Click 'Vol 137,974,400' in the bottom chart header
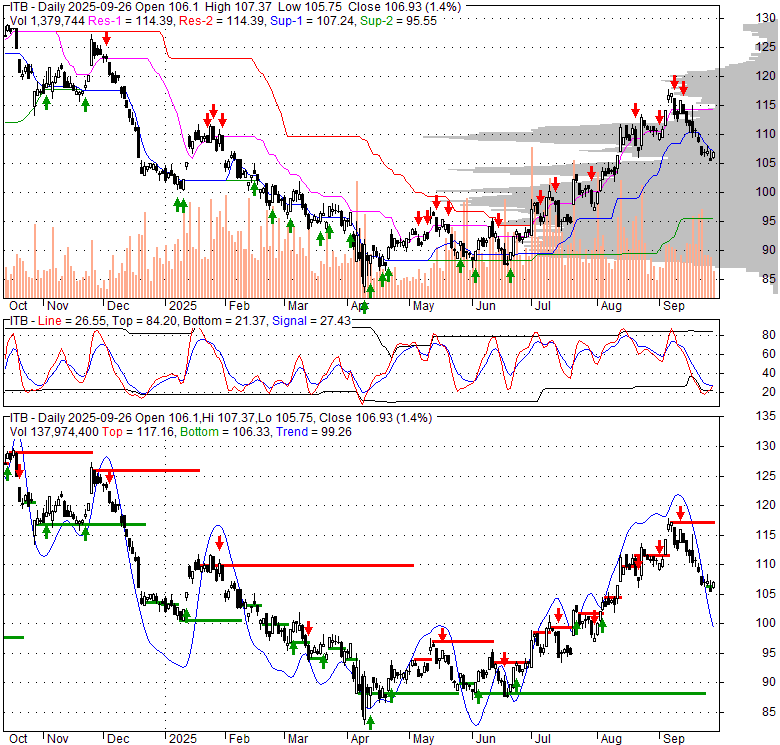 click(54, 432)
